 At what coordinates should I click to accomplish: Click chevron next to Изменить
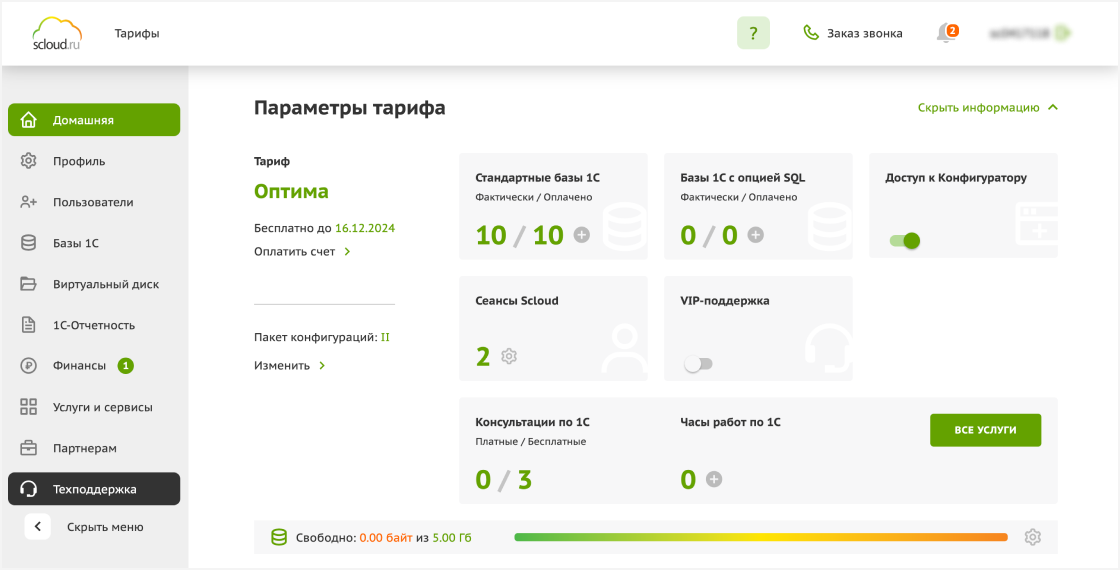point(322,366)
